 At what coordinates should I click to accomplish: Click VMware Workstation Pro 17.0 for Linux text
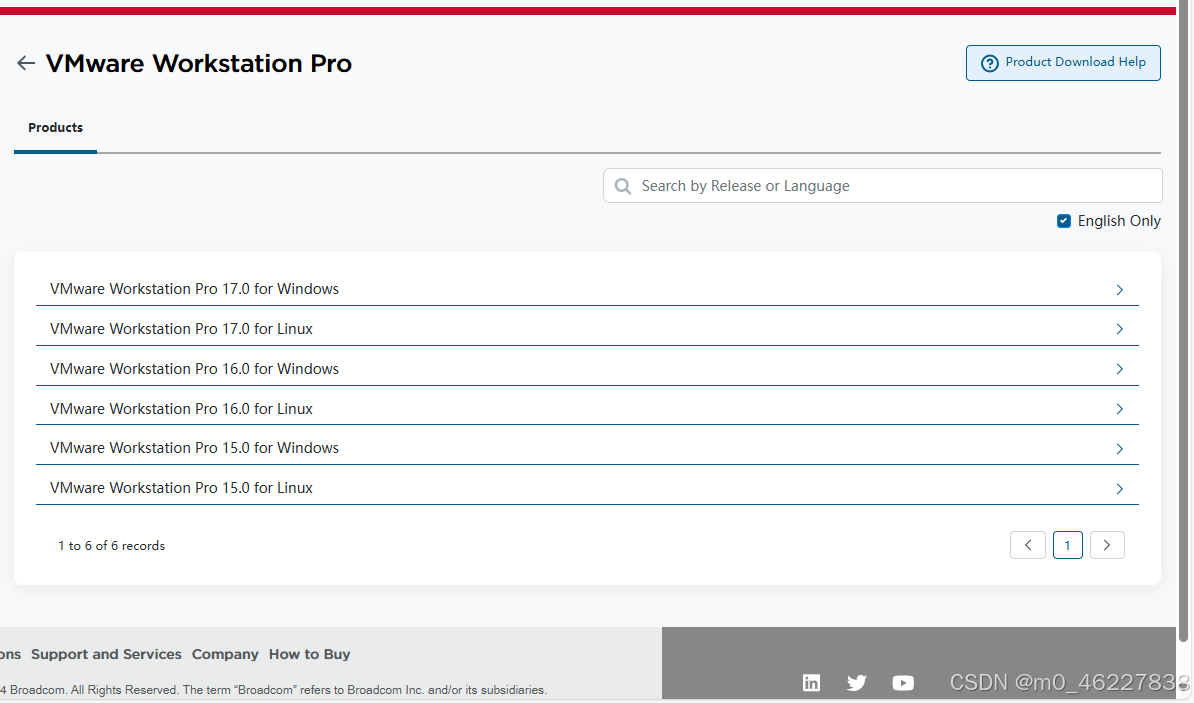[x=181, y=329]
